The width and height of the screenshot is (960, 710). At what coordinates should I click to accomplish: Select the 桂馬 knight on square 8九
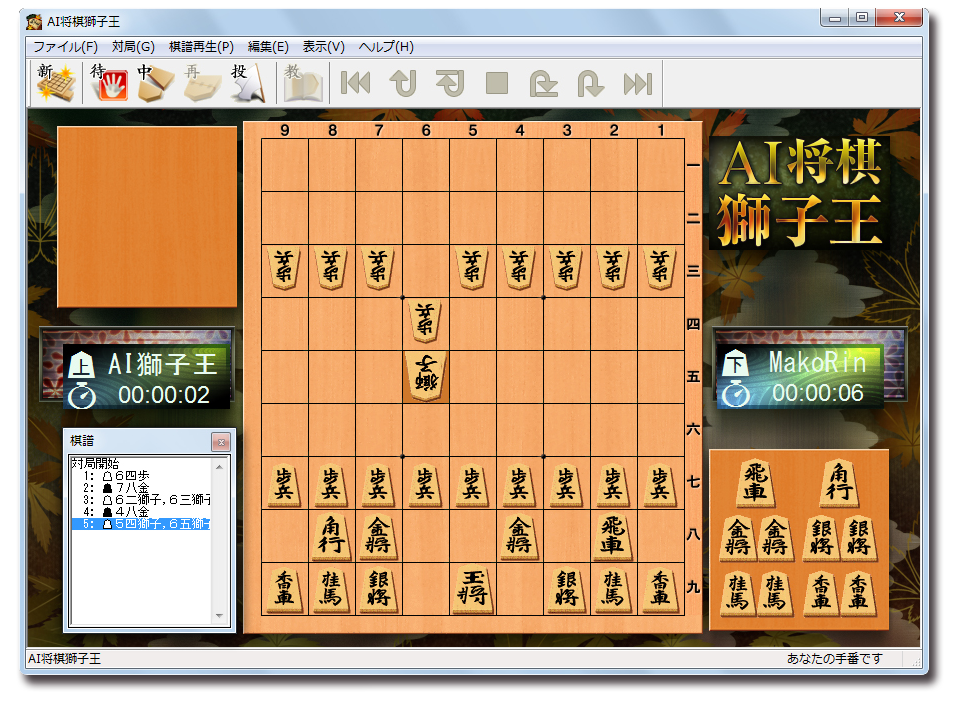pyautogui.click(x=331, y=589)
